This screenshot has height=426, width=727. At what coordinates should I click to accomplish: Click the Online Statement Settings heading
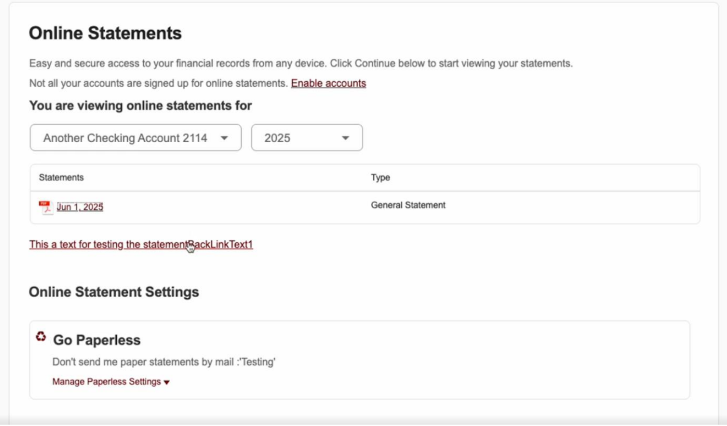[x=114, y=292]
